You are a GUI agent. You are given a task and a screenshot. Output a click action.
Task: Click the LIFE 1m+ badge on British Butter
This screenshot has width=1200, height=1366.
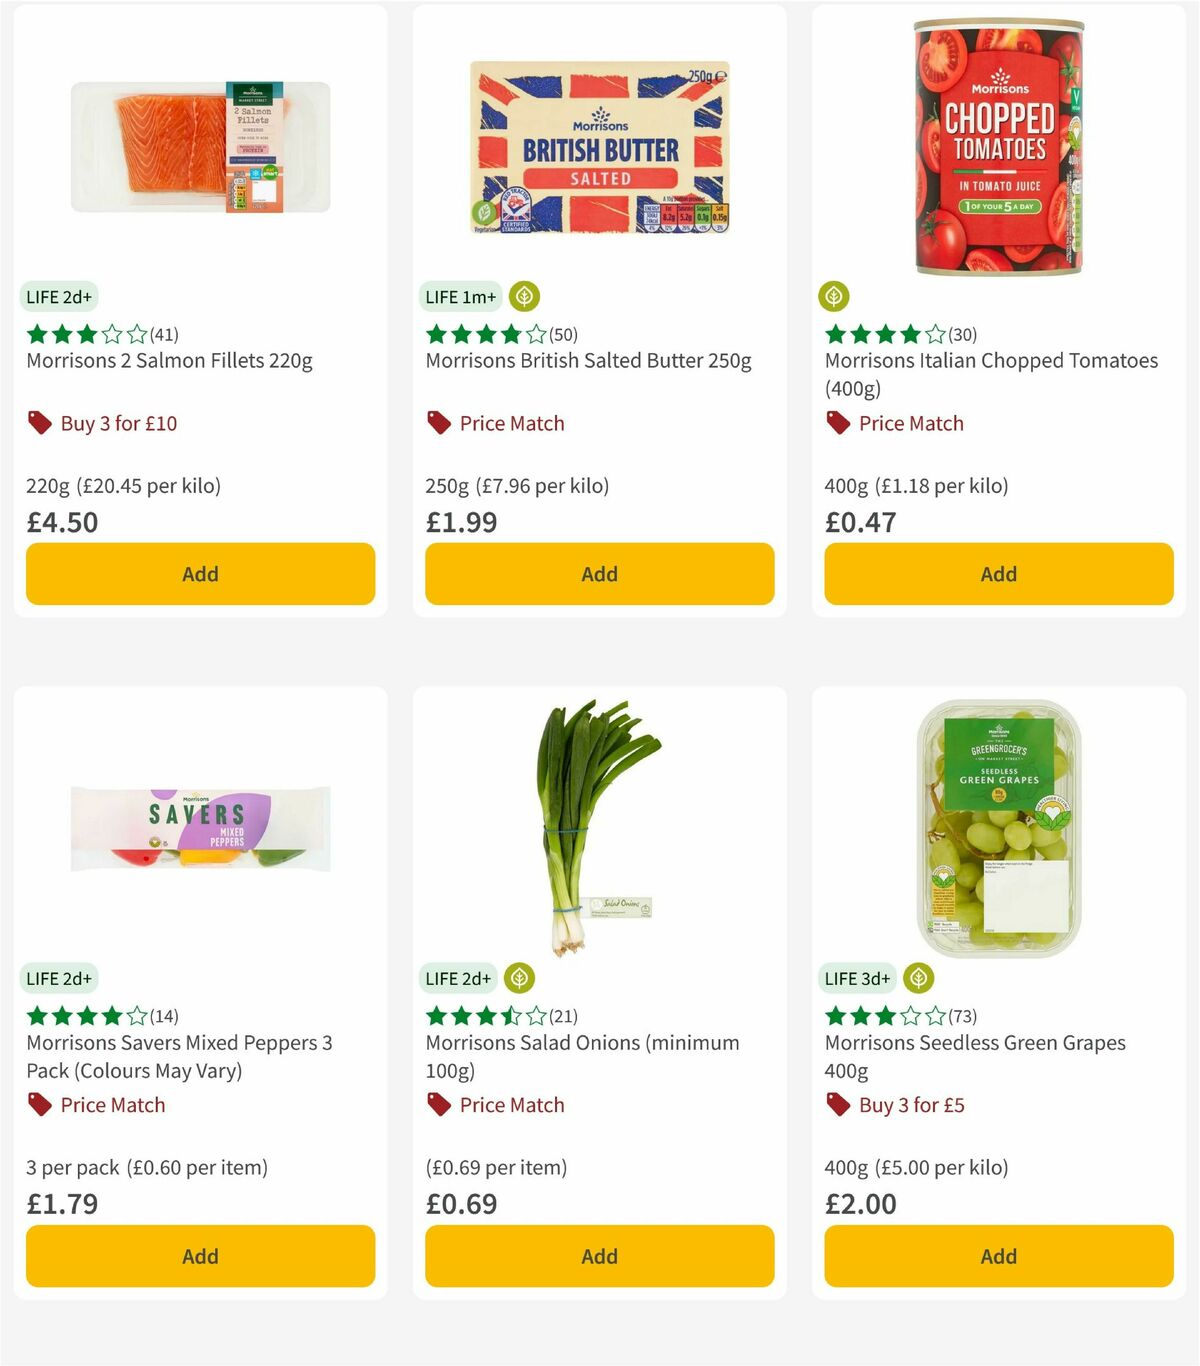[460, 296]
